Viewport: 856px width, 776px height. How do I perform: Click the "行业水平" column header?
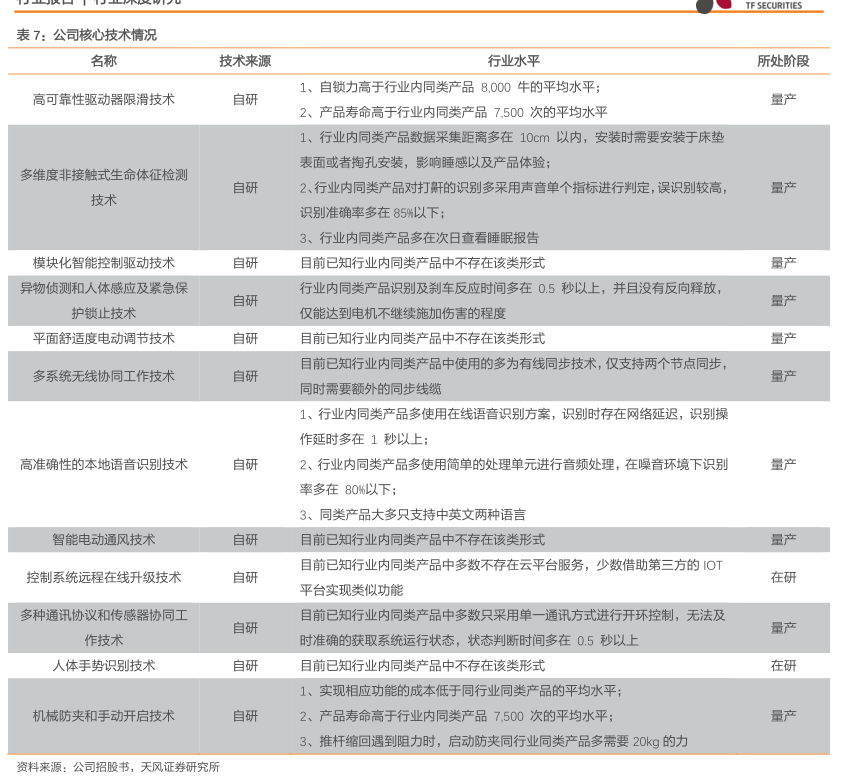coord(514,61)
